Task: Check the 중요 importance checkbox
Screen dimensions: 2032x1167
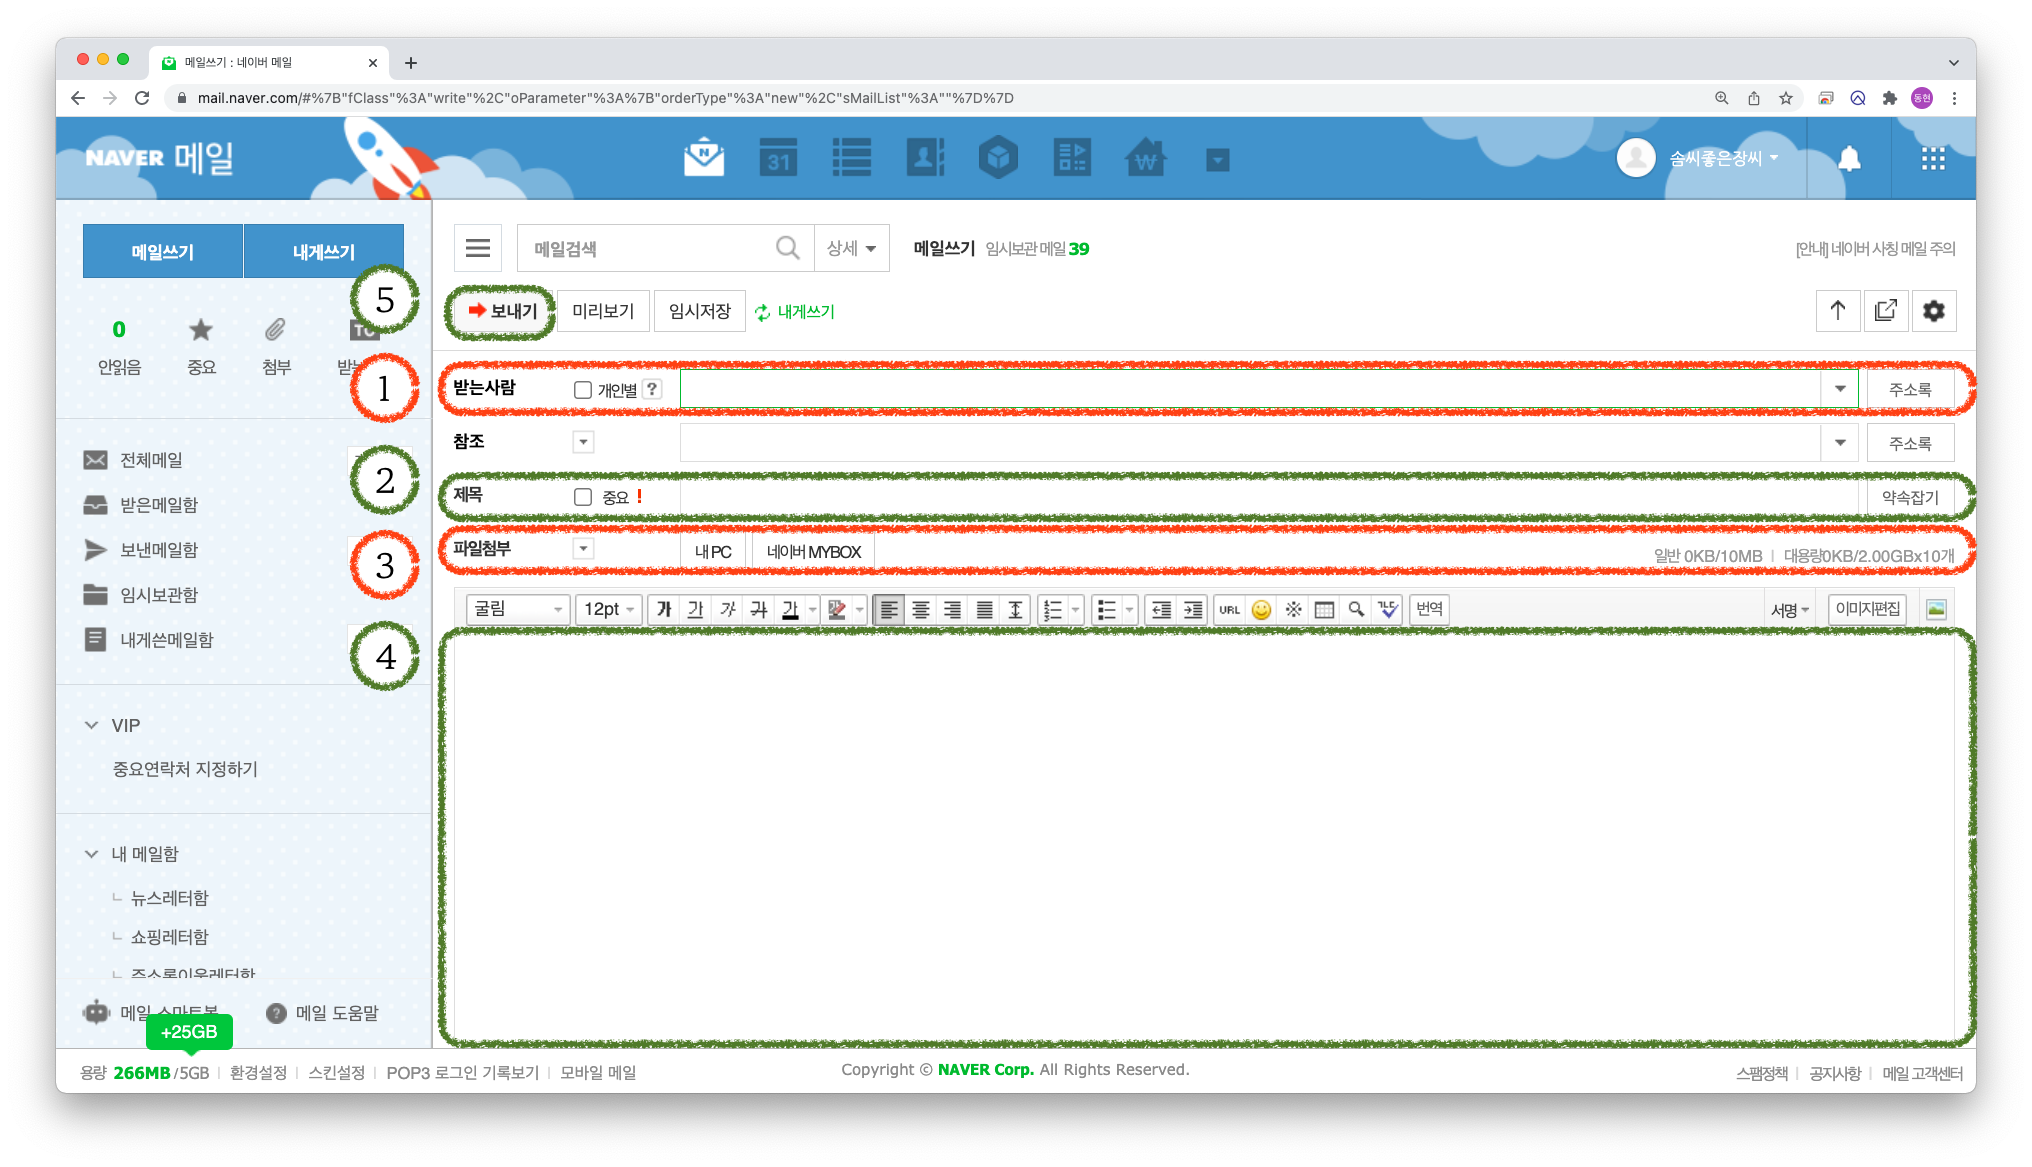Action: point(583,497)
